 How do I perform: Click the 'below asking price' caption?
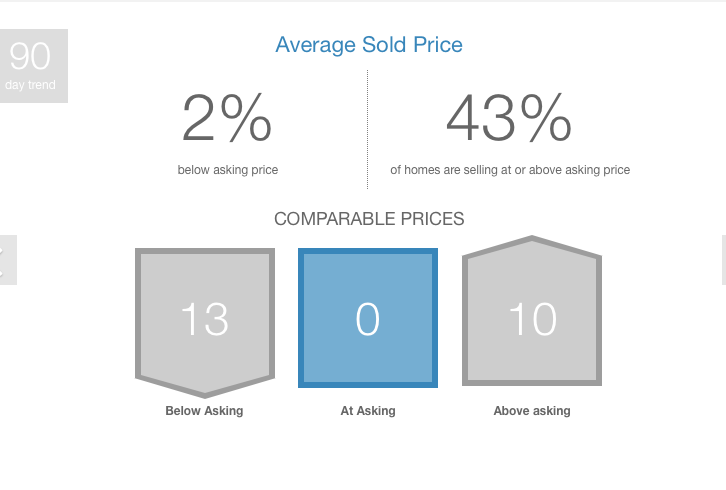228,170
